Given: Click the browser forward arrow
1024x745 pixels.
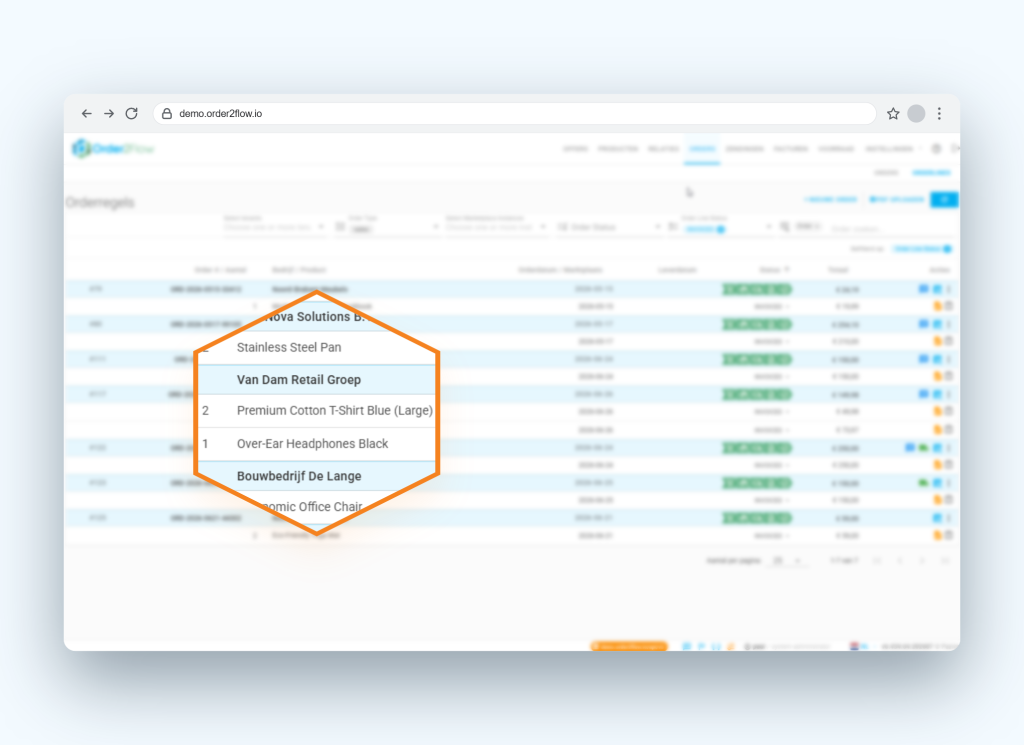Looking at the screenshot, I should [x=109, y=114].
